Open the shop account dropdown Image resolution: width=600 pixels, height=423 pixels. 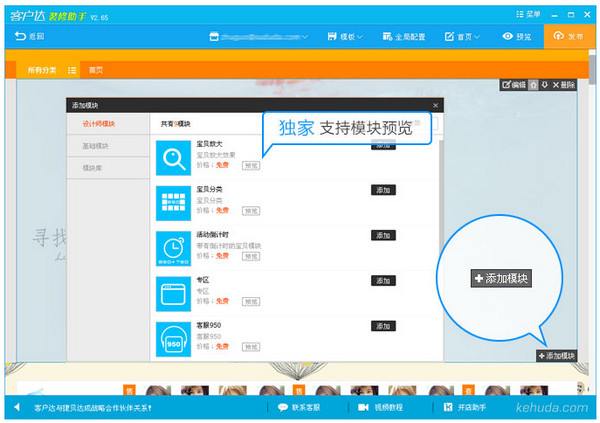pyautogui.click(x=259, y=37)
